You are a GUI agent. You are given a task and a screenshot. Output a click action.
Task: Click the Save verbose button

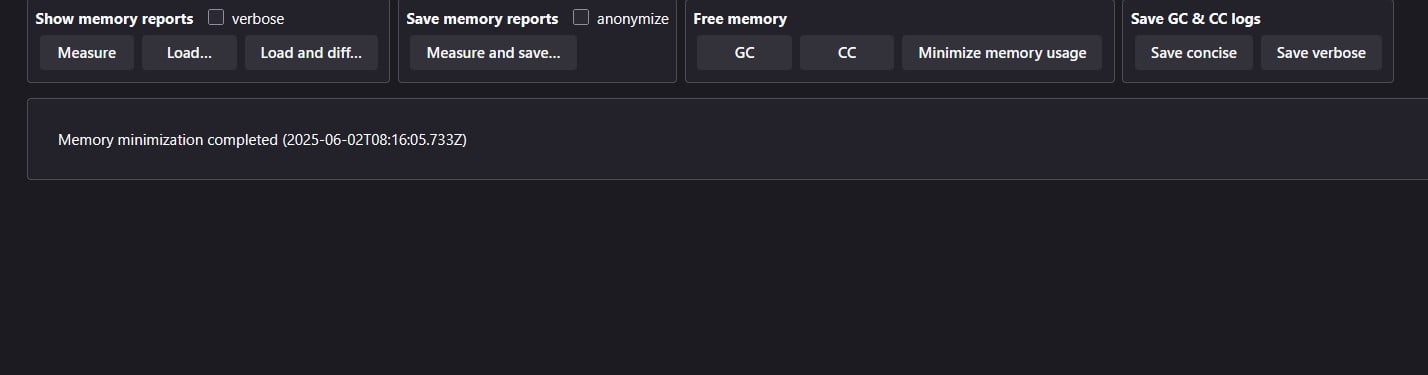pos(1321,53)
